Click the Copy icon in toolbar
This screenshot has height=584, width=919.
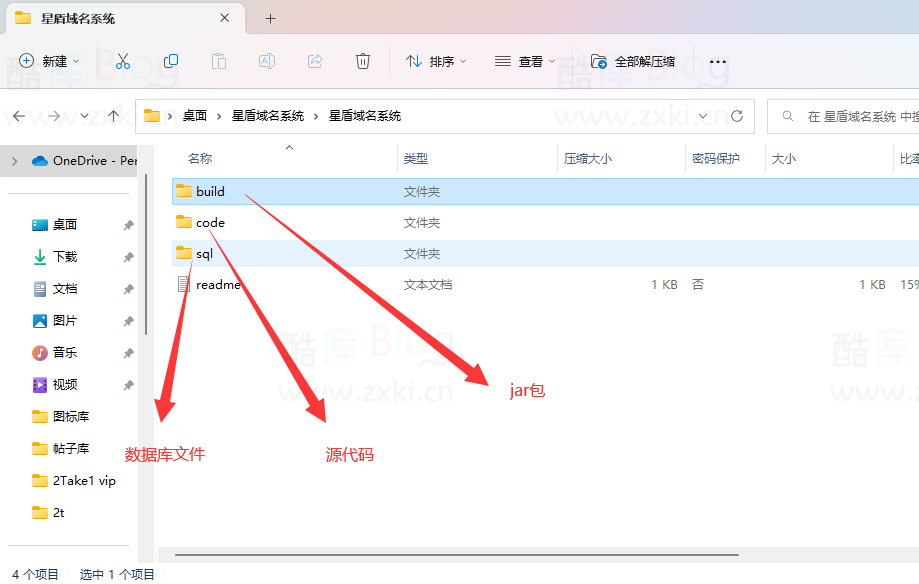(x=171, y=61)
